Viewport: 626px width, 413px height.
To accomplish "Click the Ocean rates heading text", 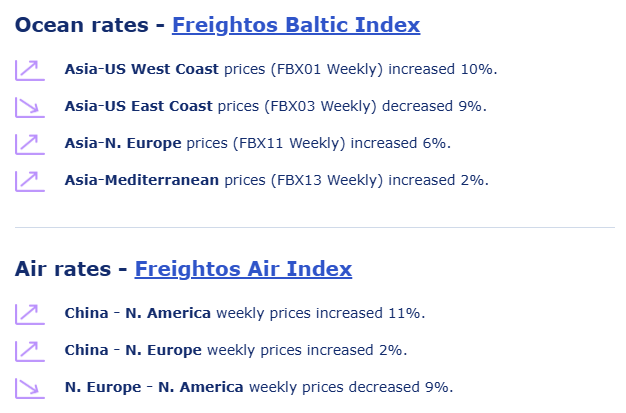I will point(82,25).
